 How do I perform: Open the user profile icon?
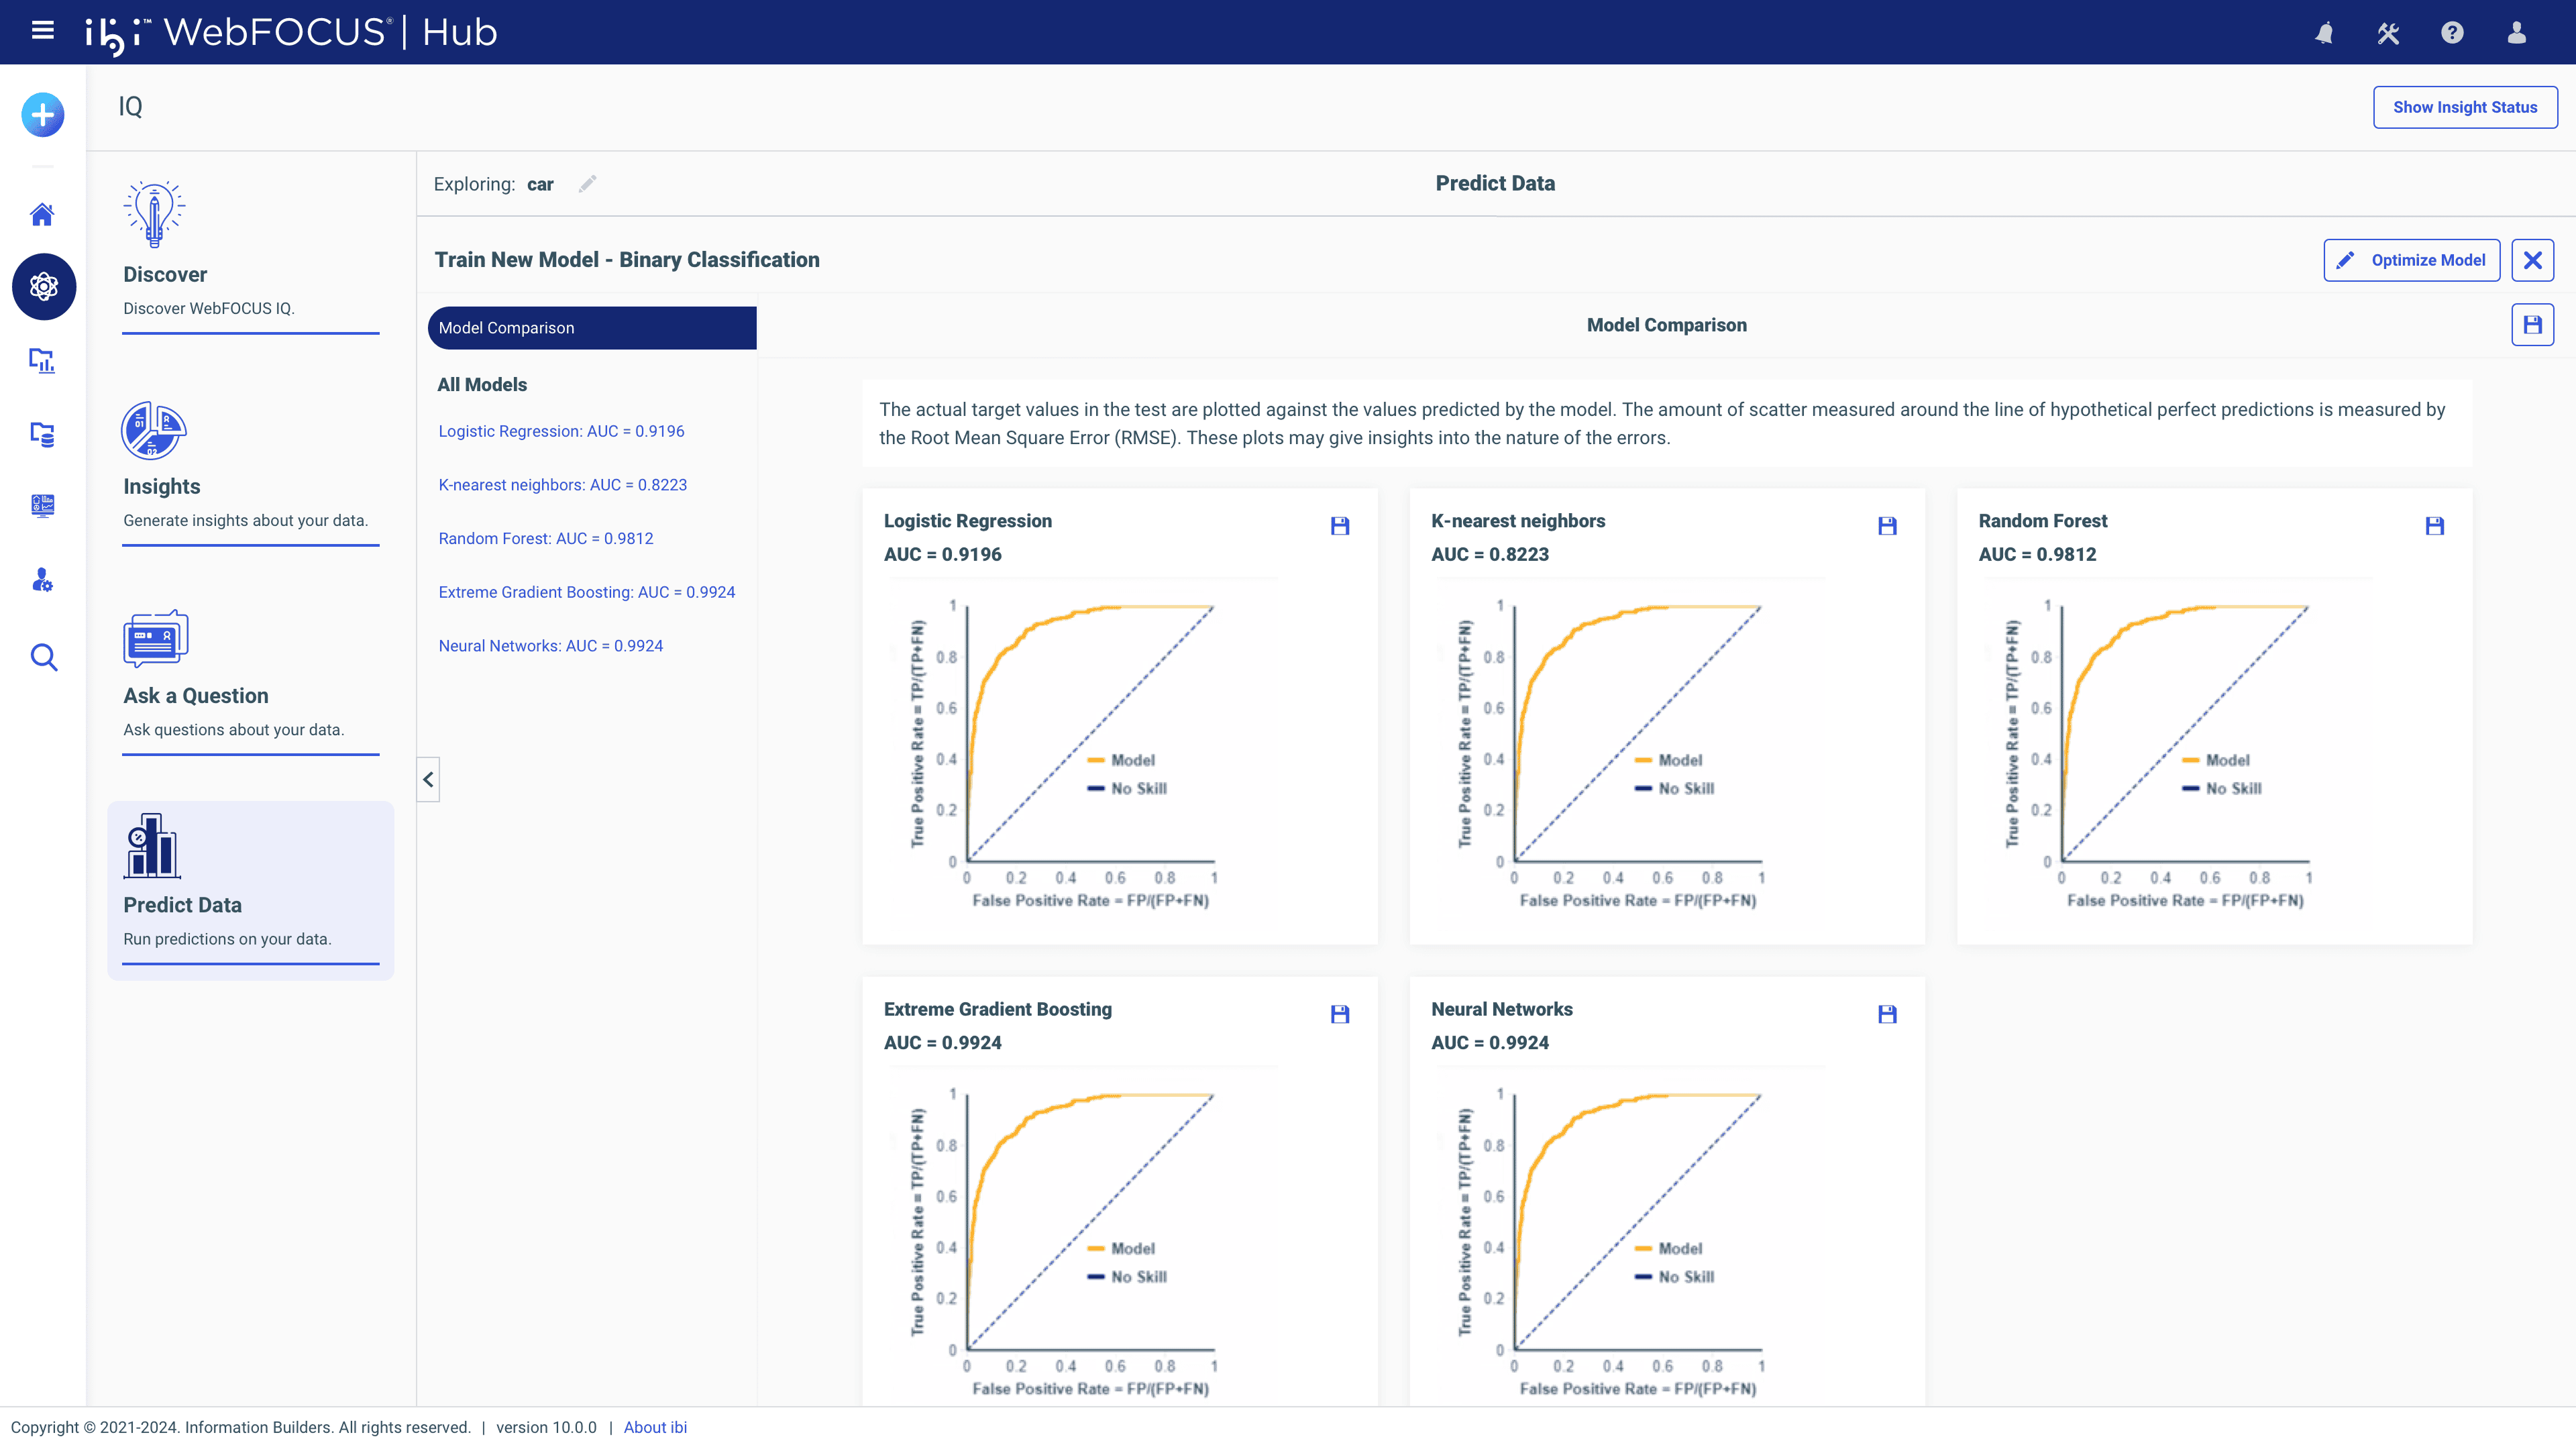click(x=2517, y=33)
